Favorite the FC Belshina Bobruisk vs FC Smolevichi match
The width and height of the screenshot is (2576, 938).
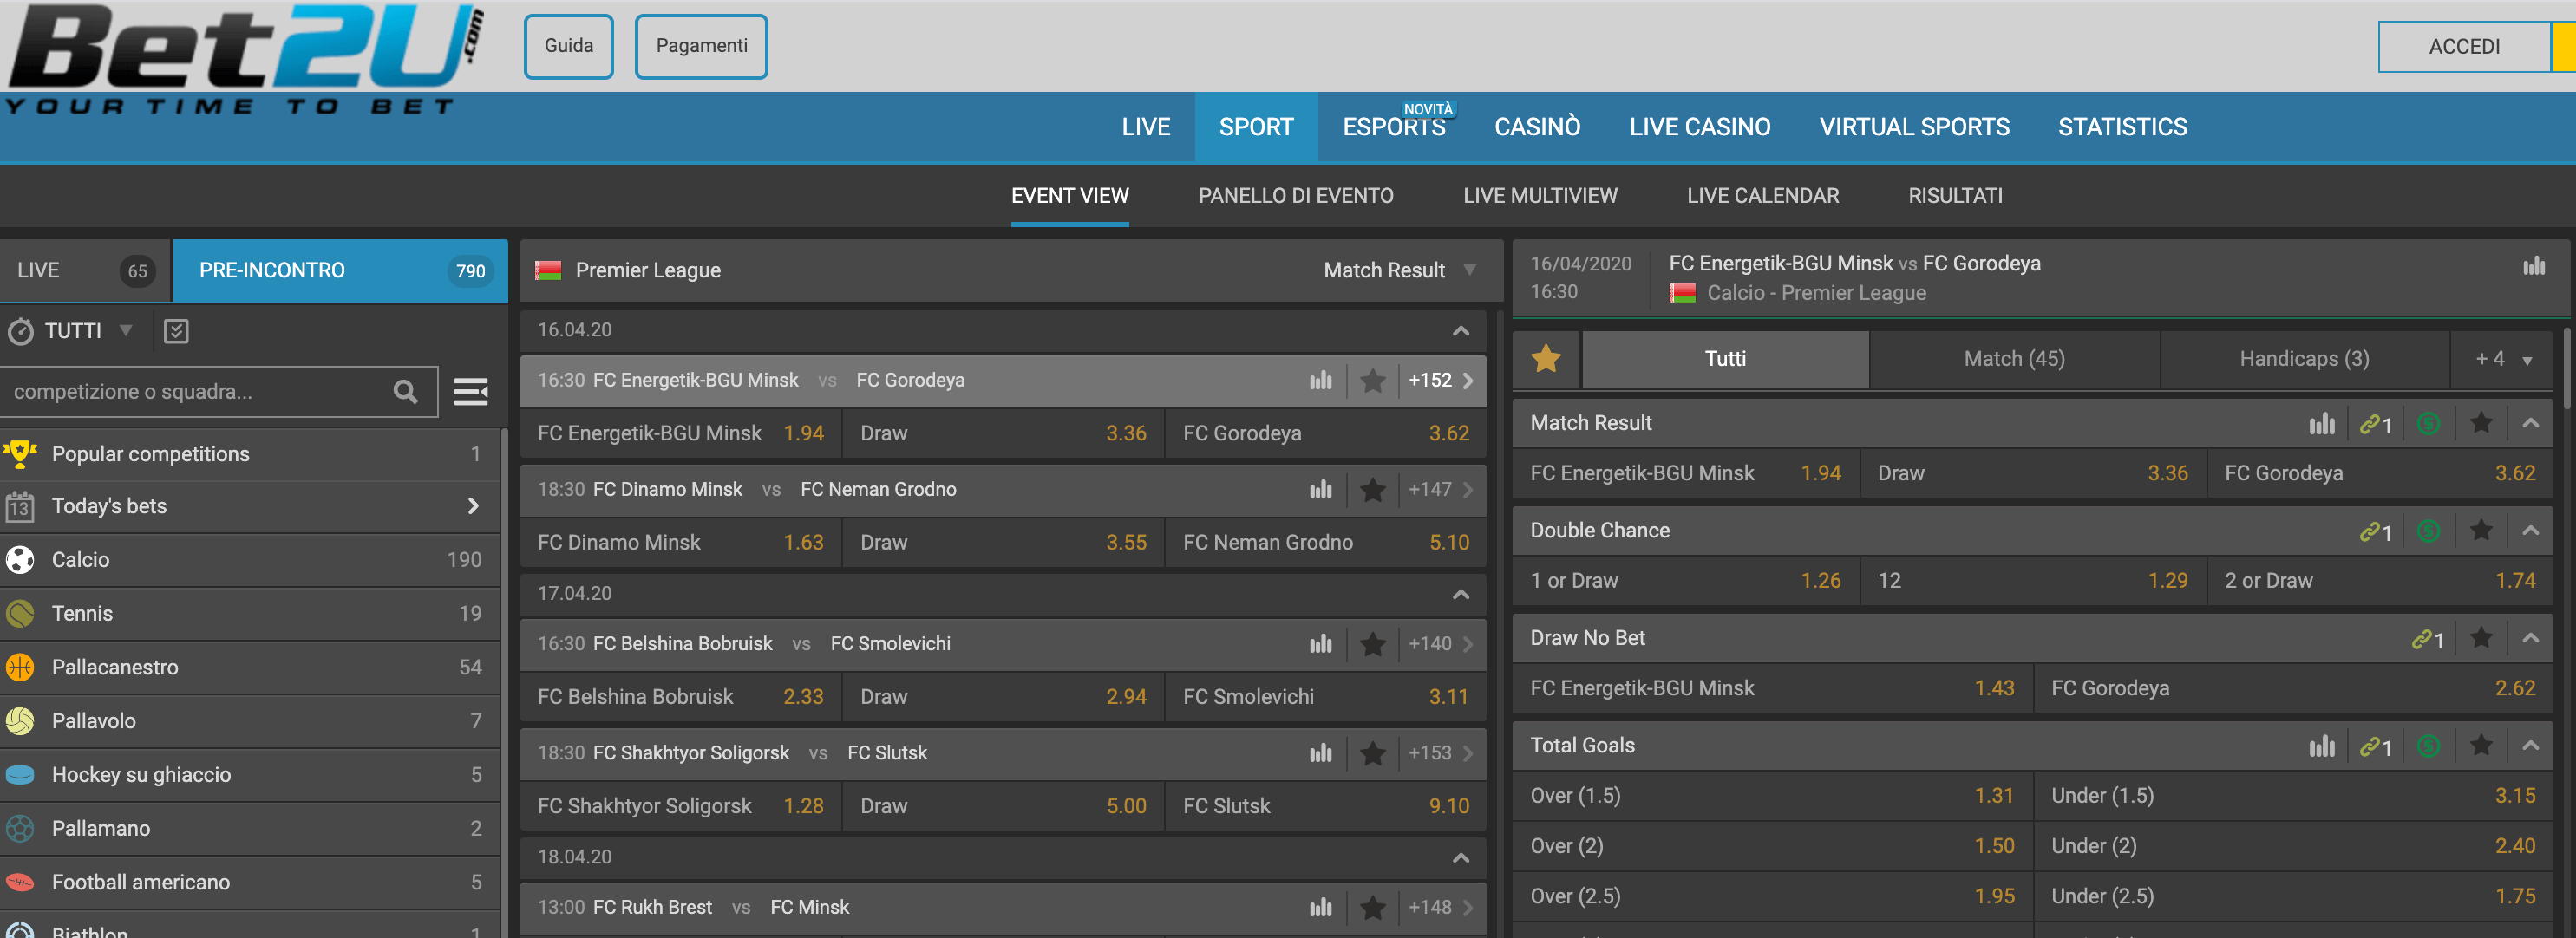pyautogui.click(x=1373, y=643)
